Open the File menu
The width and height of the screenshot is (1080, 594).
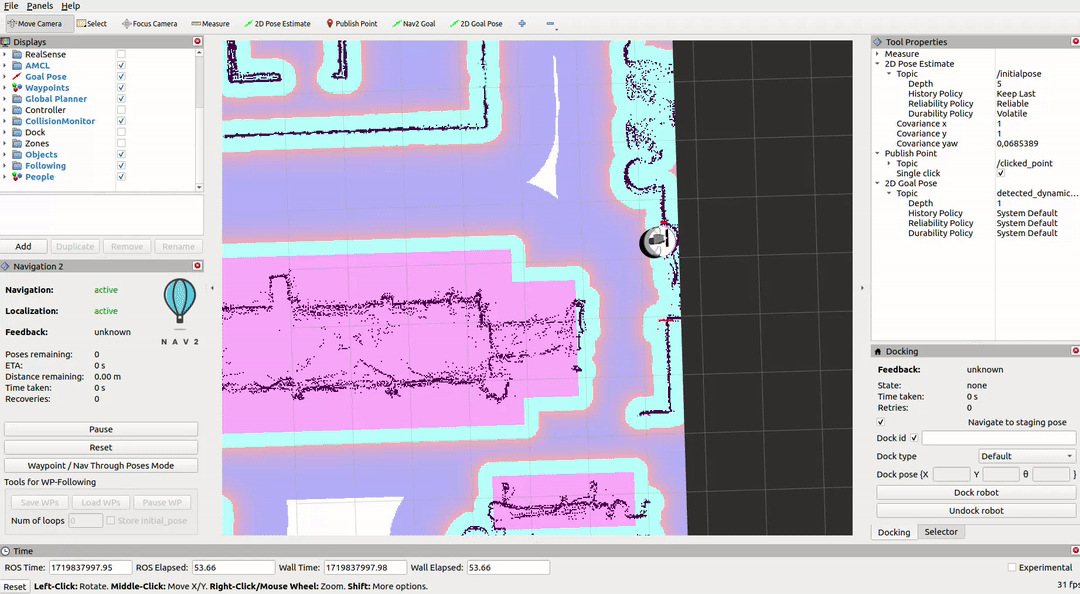click(11, 6)
